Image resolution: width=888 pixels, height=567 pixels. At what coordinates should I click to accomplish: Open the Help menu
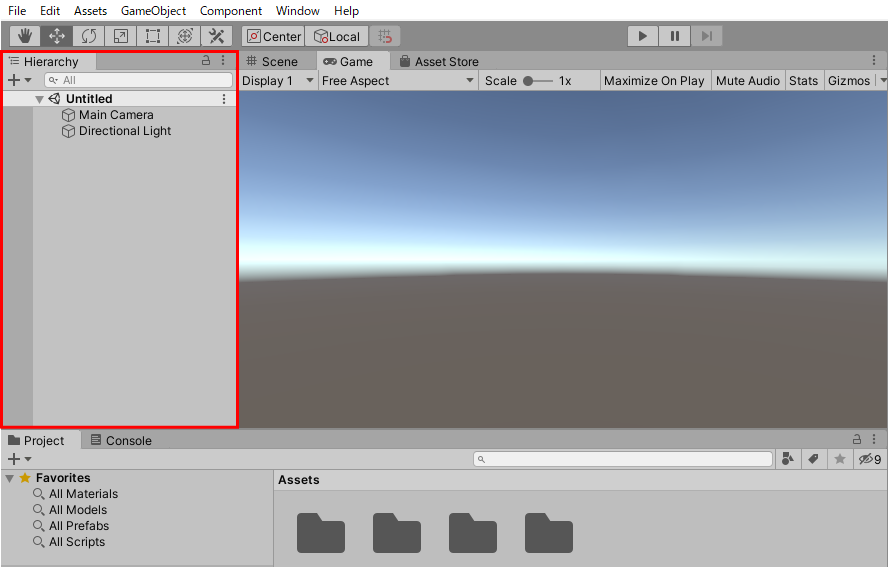tap(346, 11)
